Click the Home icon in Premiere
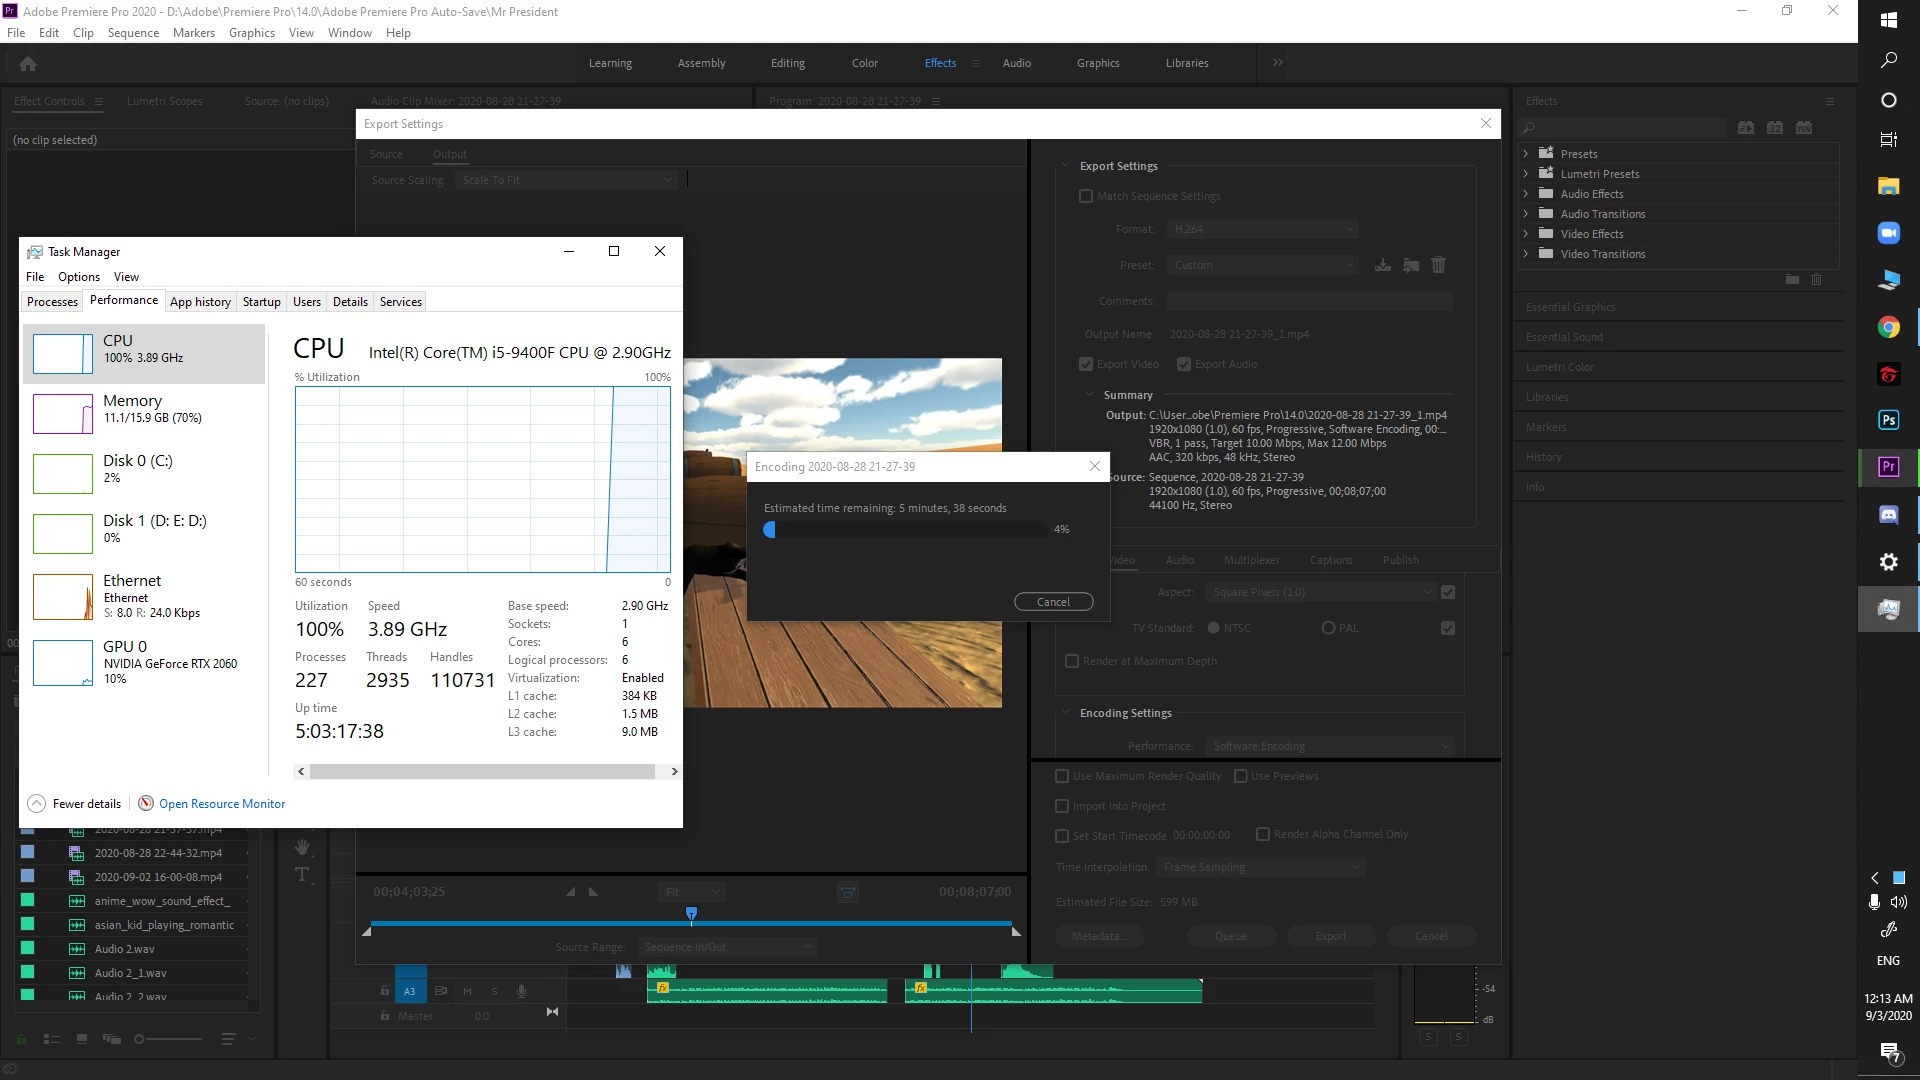This screenshot has height=1080, width=1920. click(28, 64)
